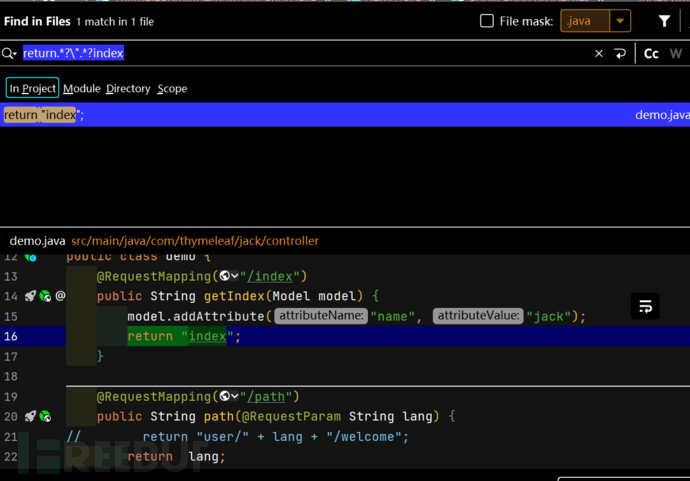Click the filter funnel icon
The image size is (690, 481).
point(664,21)
